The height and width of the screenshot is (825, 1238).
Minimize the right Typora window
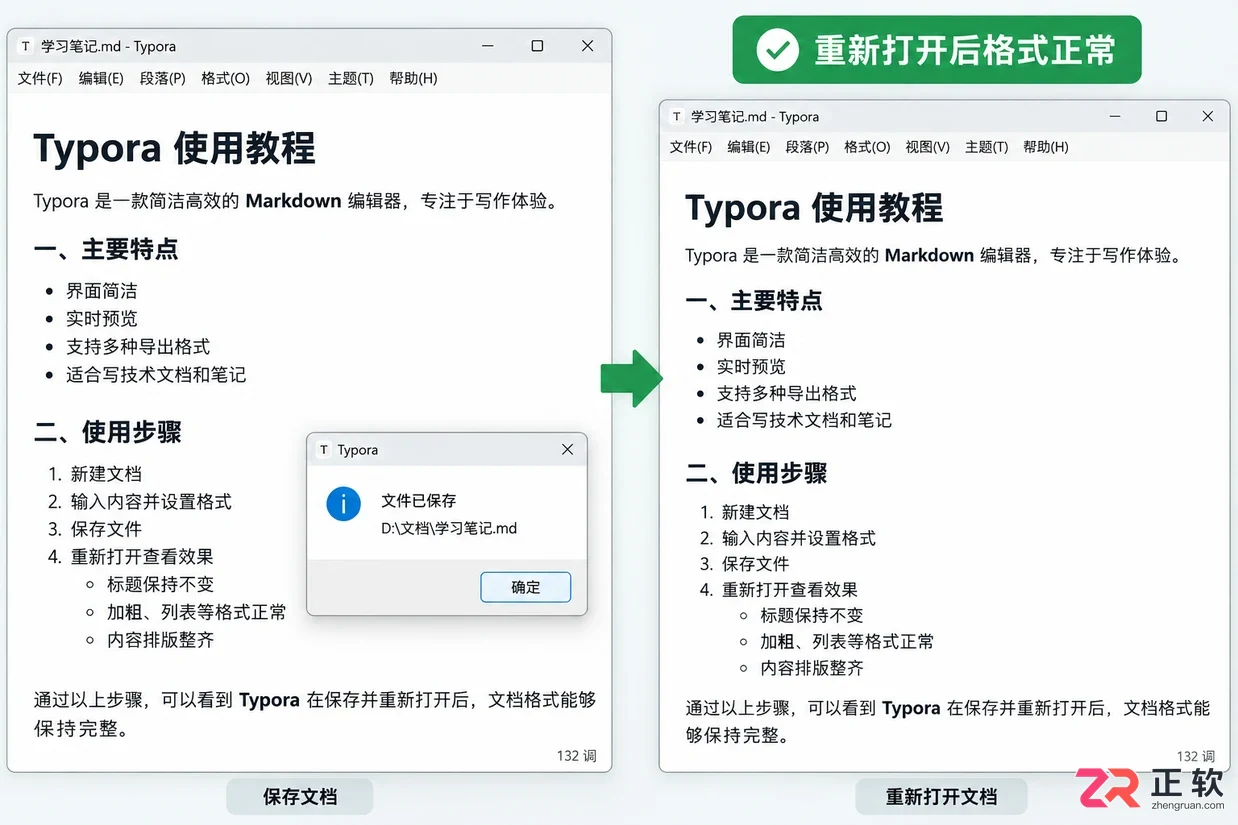1115,117
